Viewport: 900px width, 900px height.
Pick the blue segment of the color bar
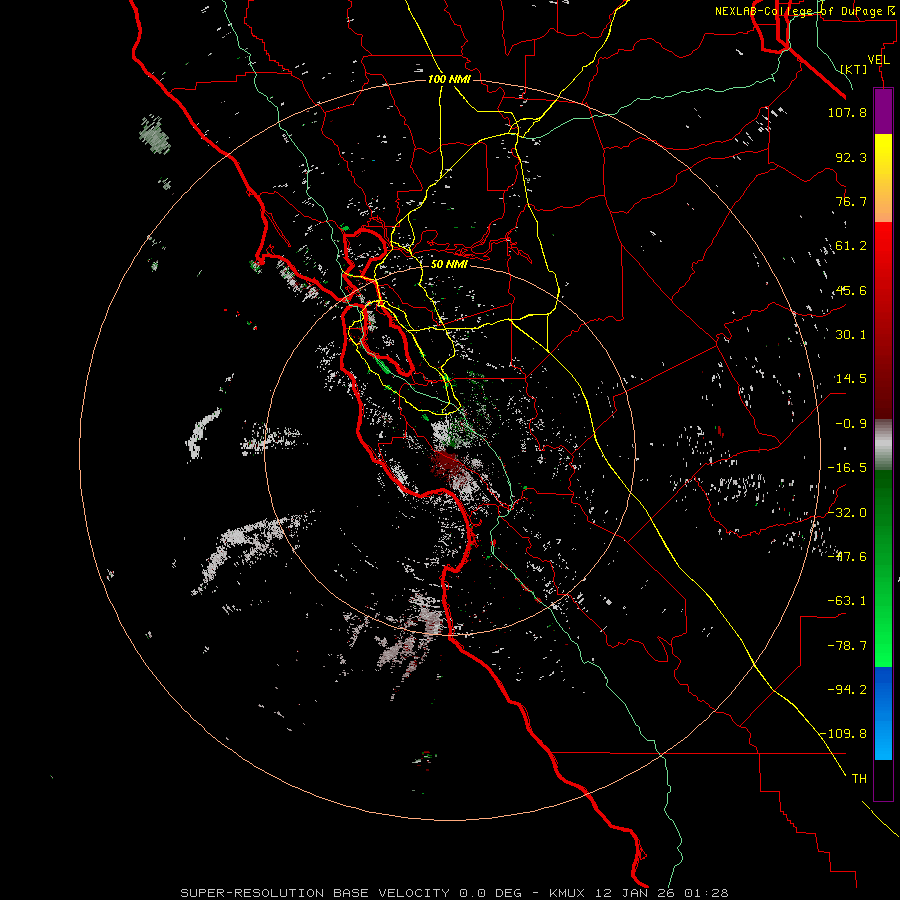(x=883, y=713)
